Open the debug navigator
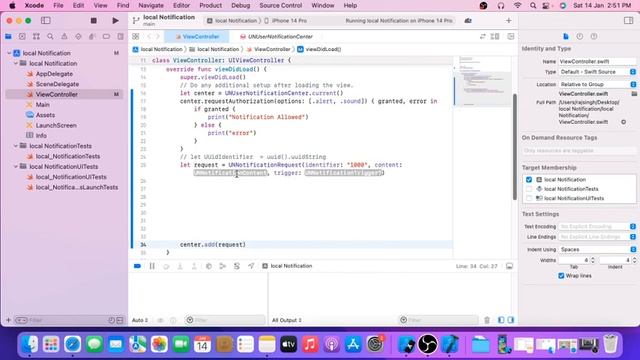Screen dimensions: 640x360 pos(92,36)
